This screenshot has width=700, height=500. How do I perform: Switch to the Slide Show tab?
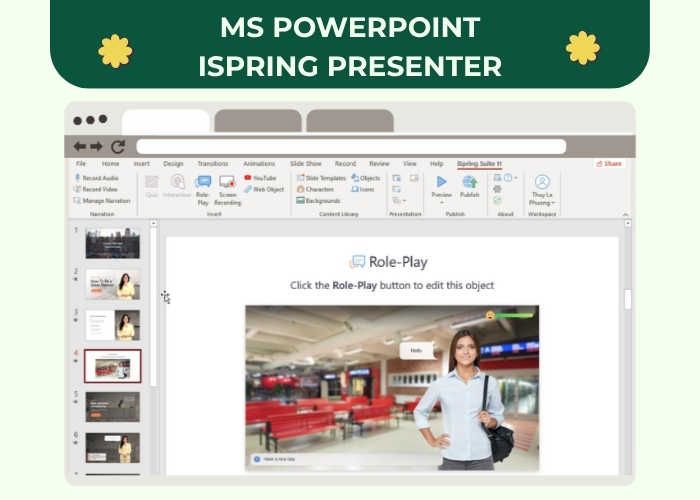[305, 164]
